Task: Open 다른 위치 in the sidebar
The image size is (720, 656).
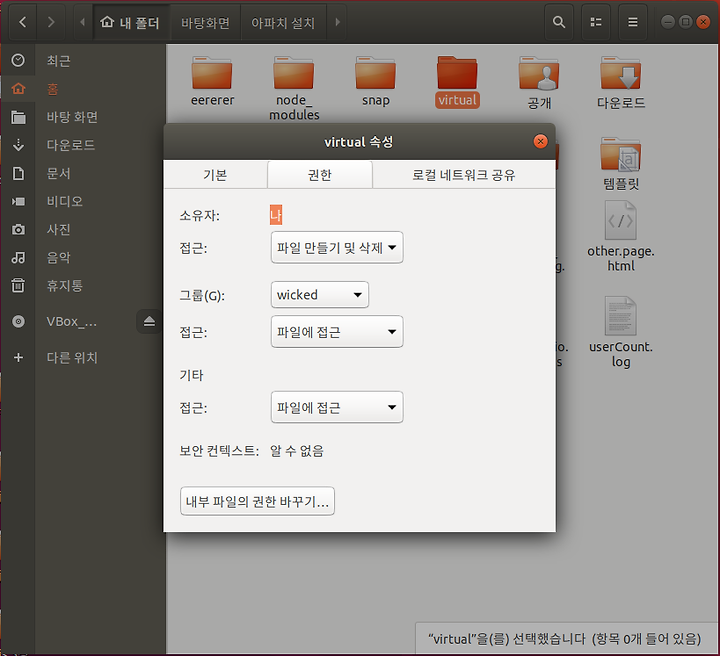Action: (72, 358)
